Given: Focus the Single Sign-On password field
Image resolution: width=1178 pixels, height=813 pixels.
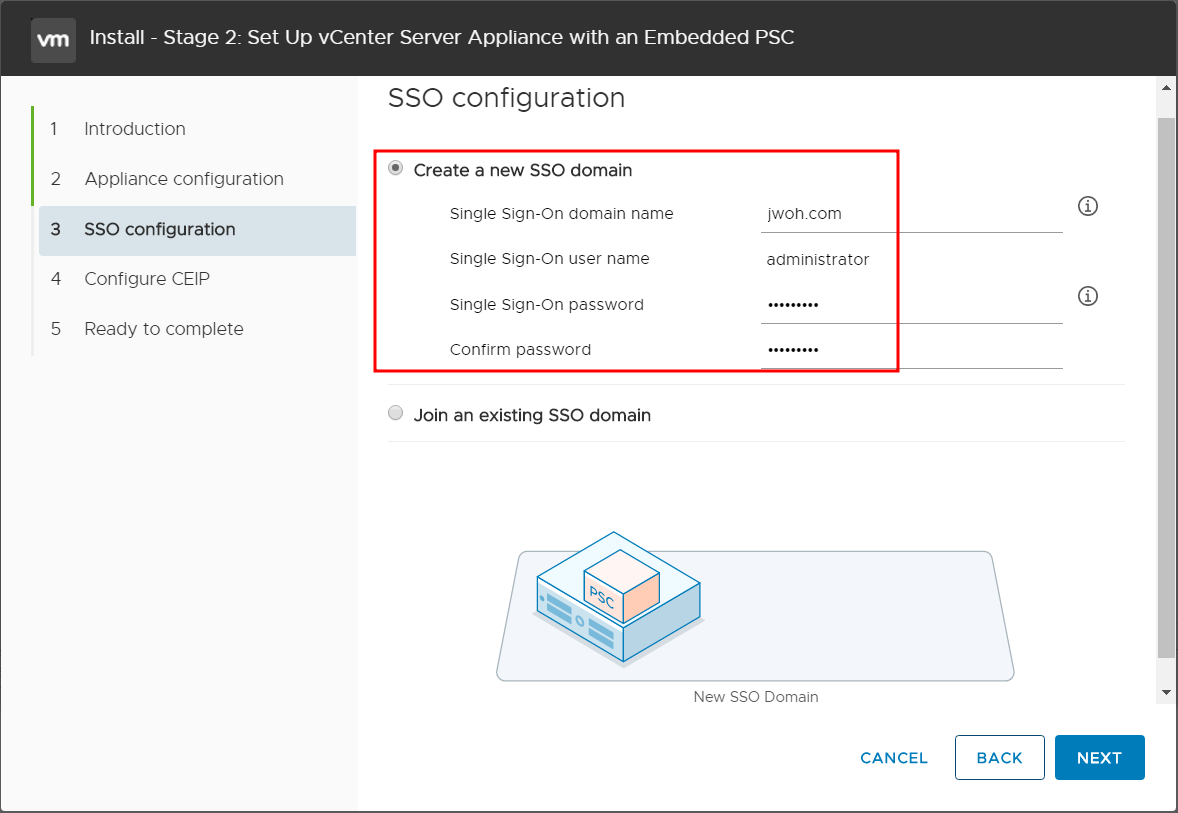Looking at the screenshot, I should [911, 305].
